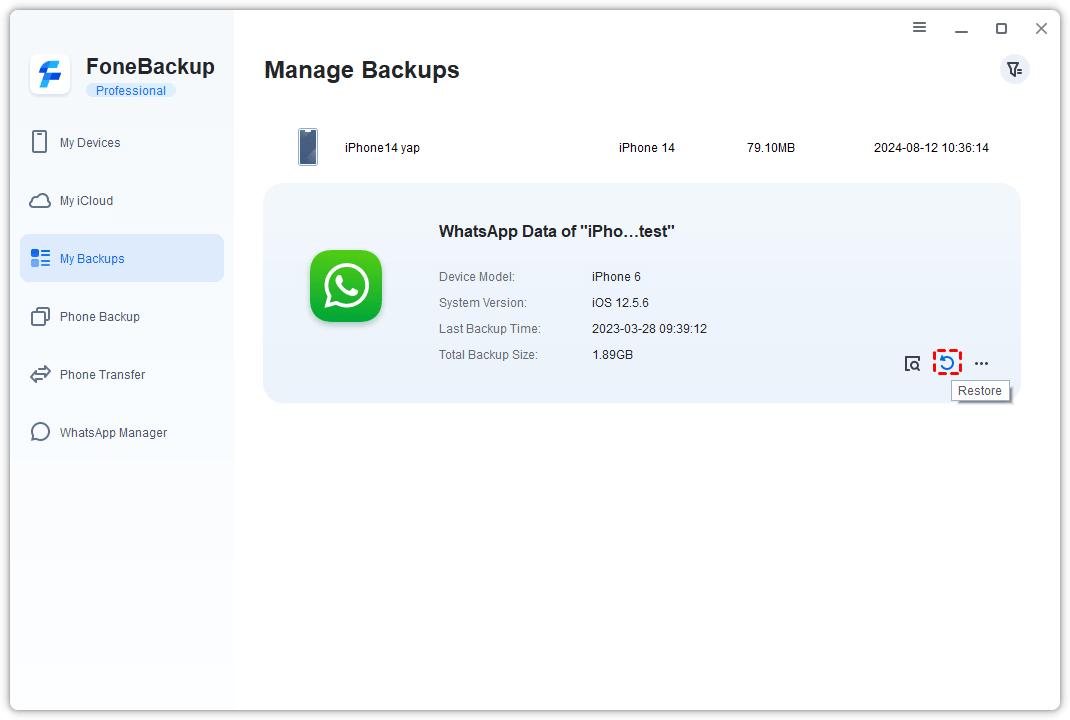
Task: Open the three-dot more options menu
Action: [x=981, y=364]
